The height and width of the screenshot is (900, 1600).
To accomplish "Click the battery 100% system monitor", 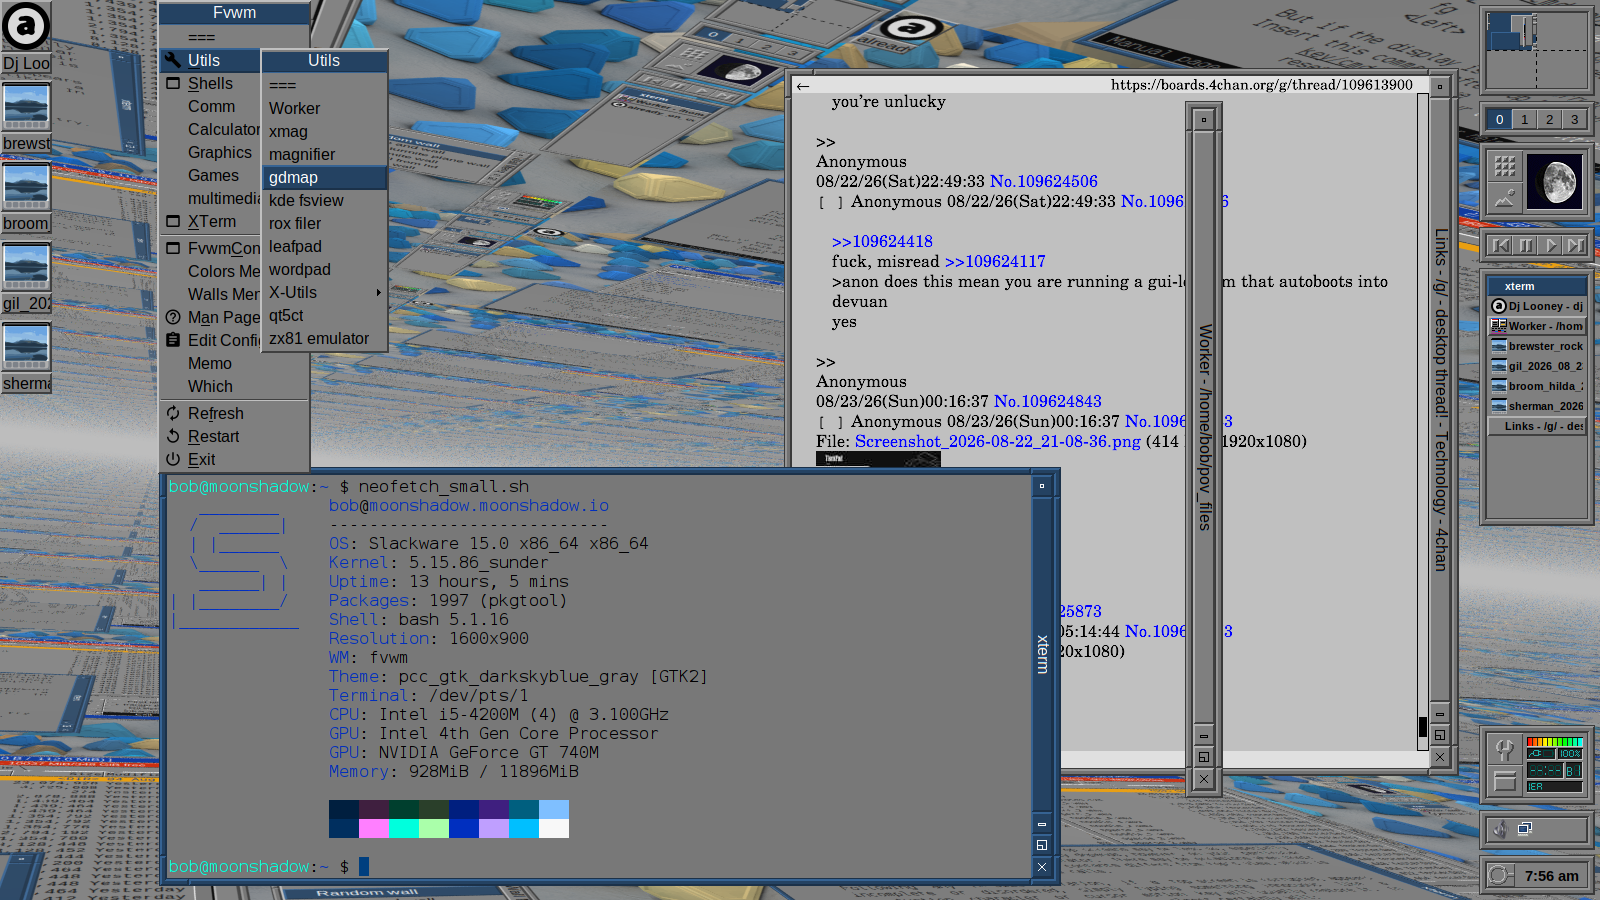I will [x=1555, y=764].
